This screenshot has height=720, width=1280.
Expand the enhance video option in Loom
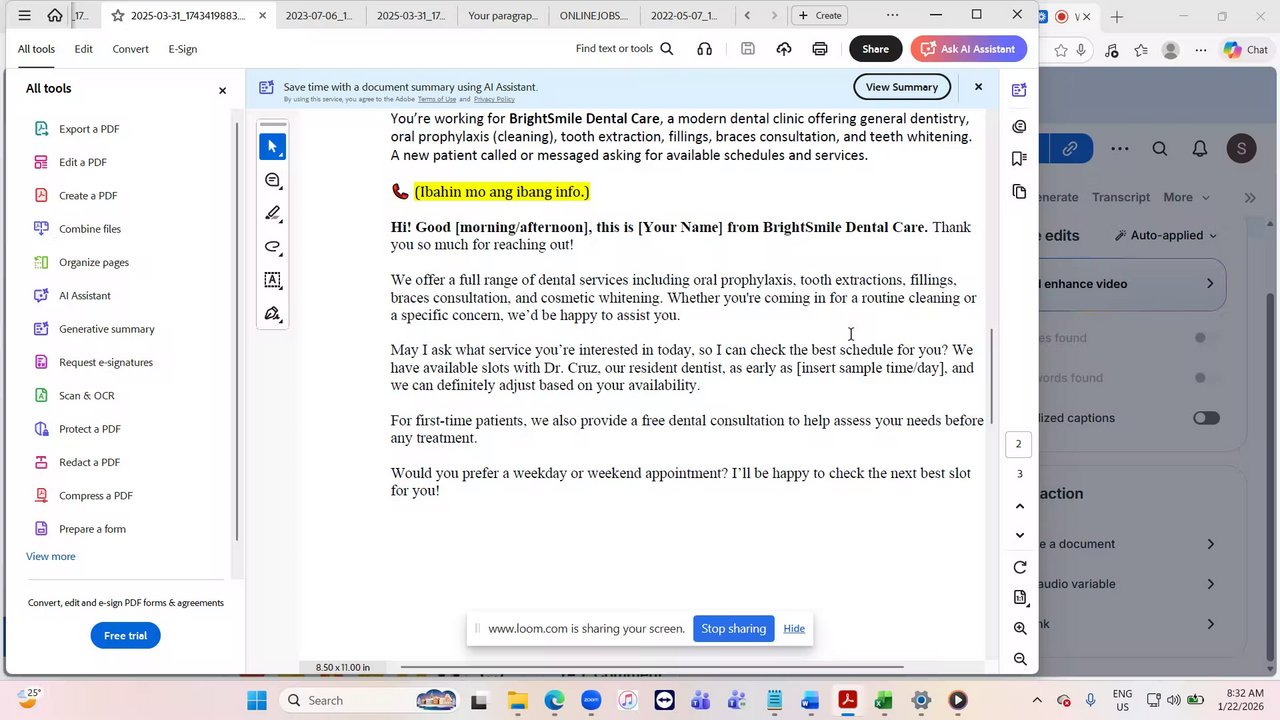(1210, 284)
